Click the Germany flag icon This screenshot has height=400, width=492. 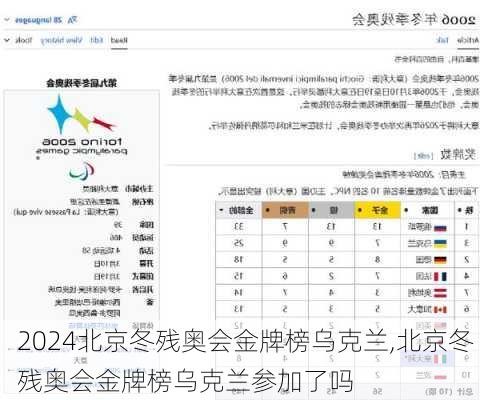coord(440,260)
